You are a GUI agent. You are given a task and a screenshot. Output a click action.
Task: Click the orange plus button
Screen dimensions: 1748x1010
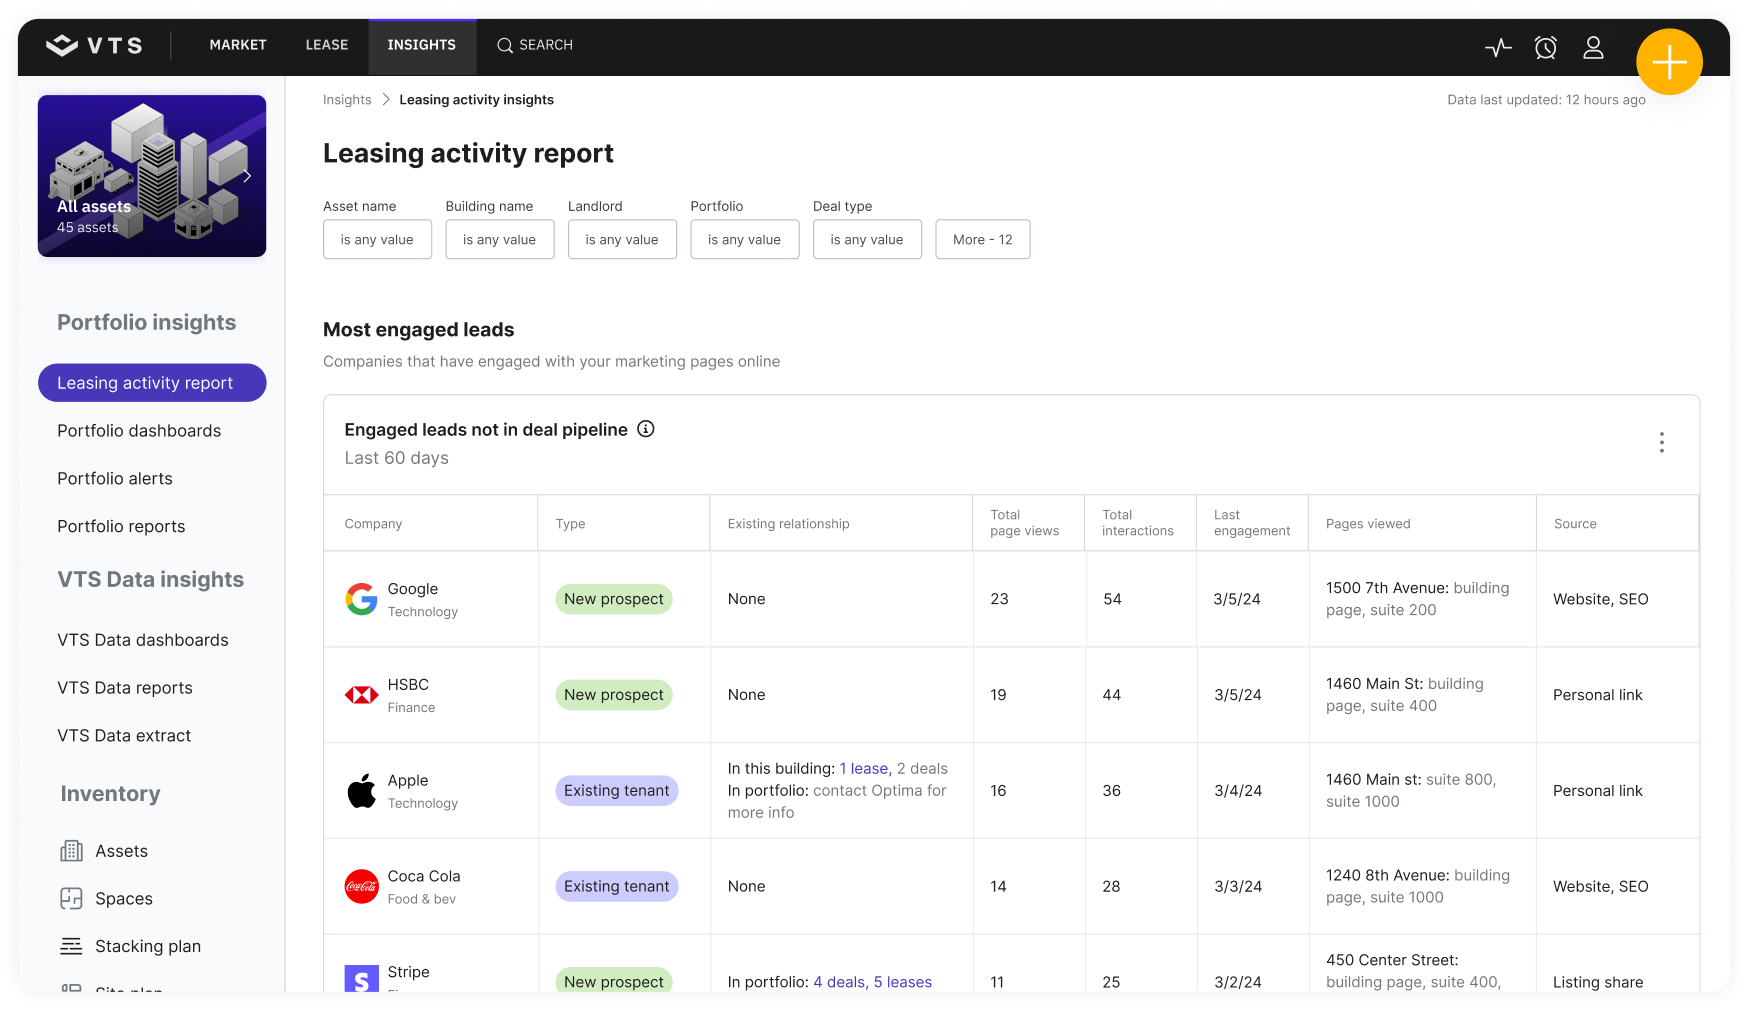1669,61
